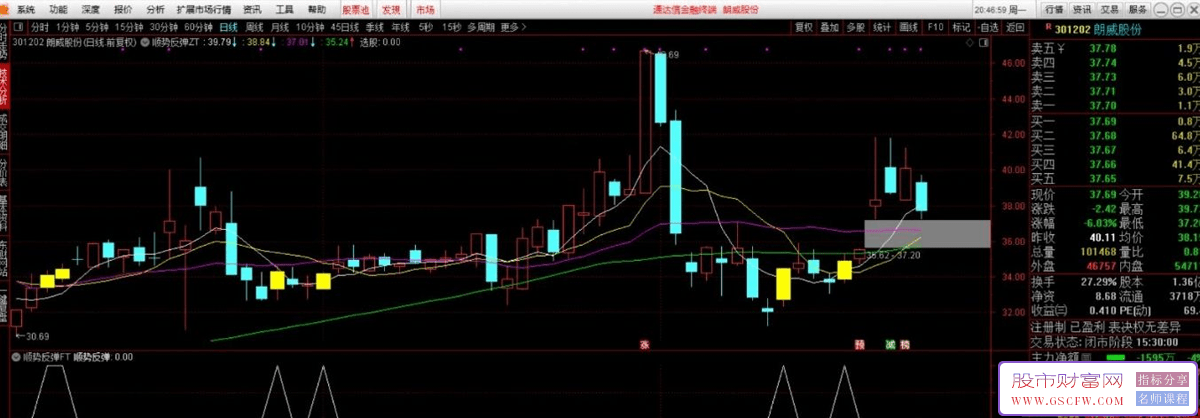
Task: Open the 报价 menu
Action: [123, 8]
